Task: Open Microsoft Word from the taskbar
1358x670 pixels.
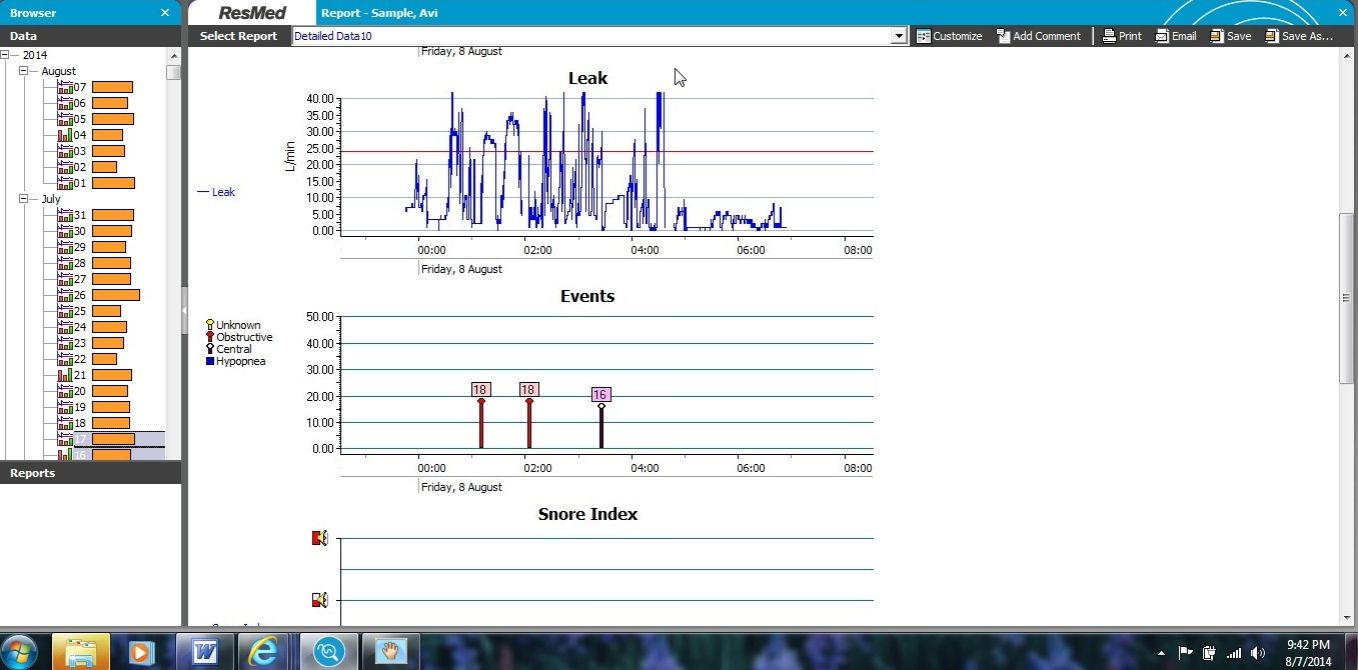Action: tap(204, 652)
